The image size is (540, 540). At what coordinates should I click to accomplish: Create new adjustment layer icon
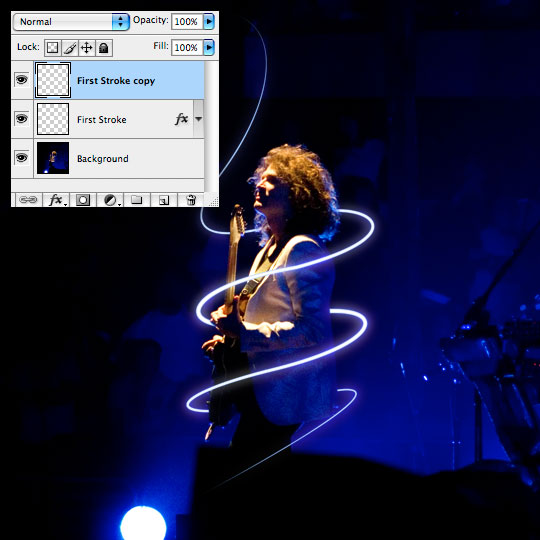click(x=110, y=199)
